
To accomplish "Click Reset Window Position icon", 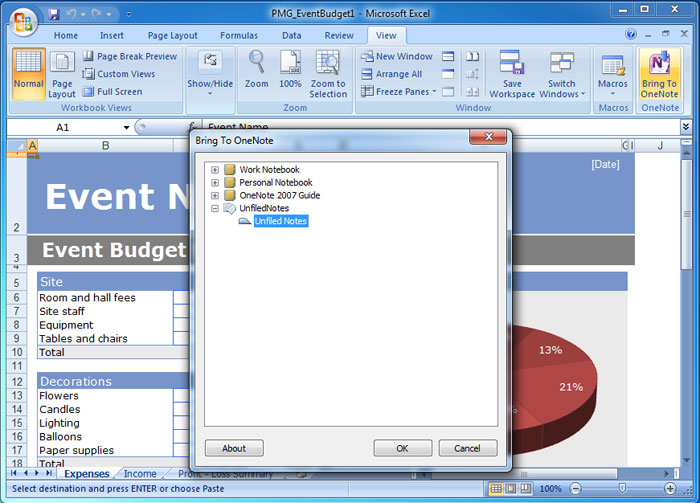I will pyautogui.click(x=472, y=91).
